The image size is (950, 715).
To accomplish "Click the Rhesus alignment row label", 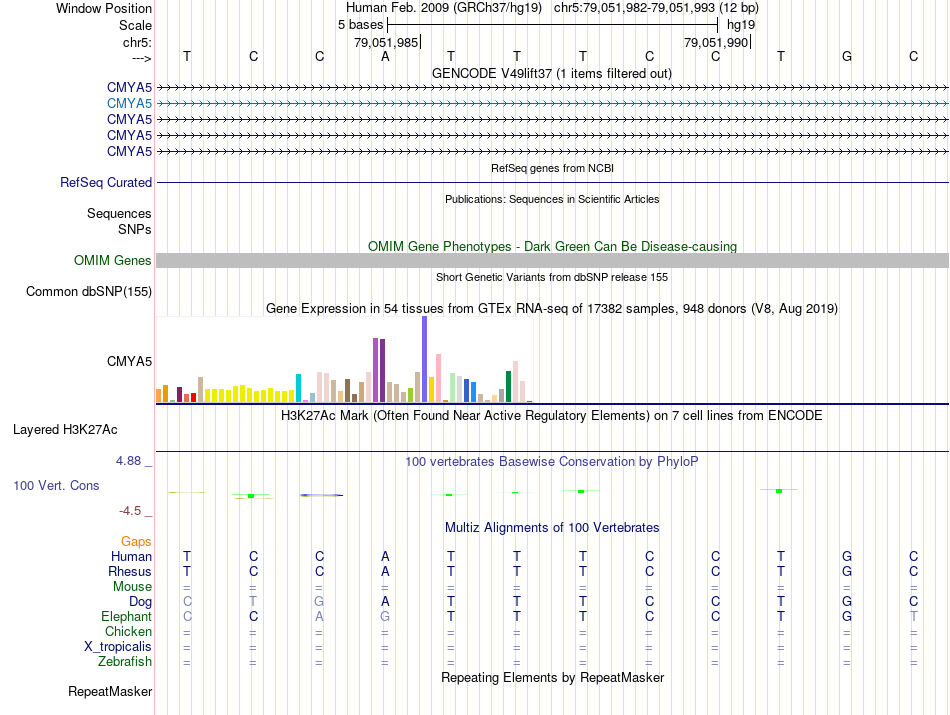I will coord(130,571).
